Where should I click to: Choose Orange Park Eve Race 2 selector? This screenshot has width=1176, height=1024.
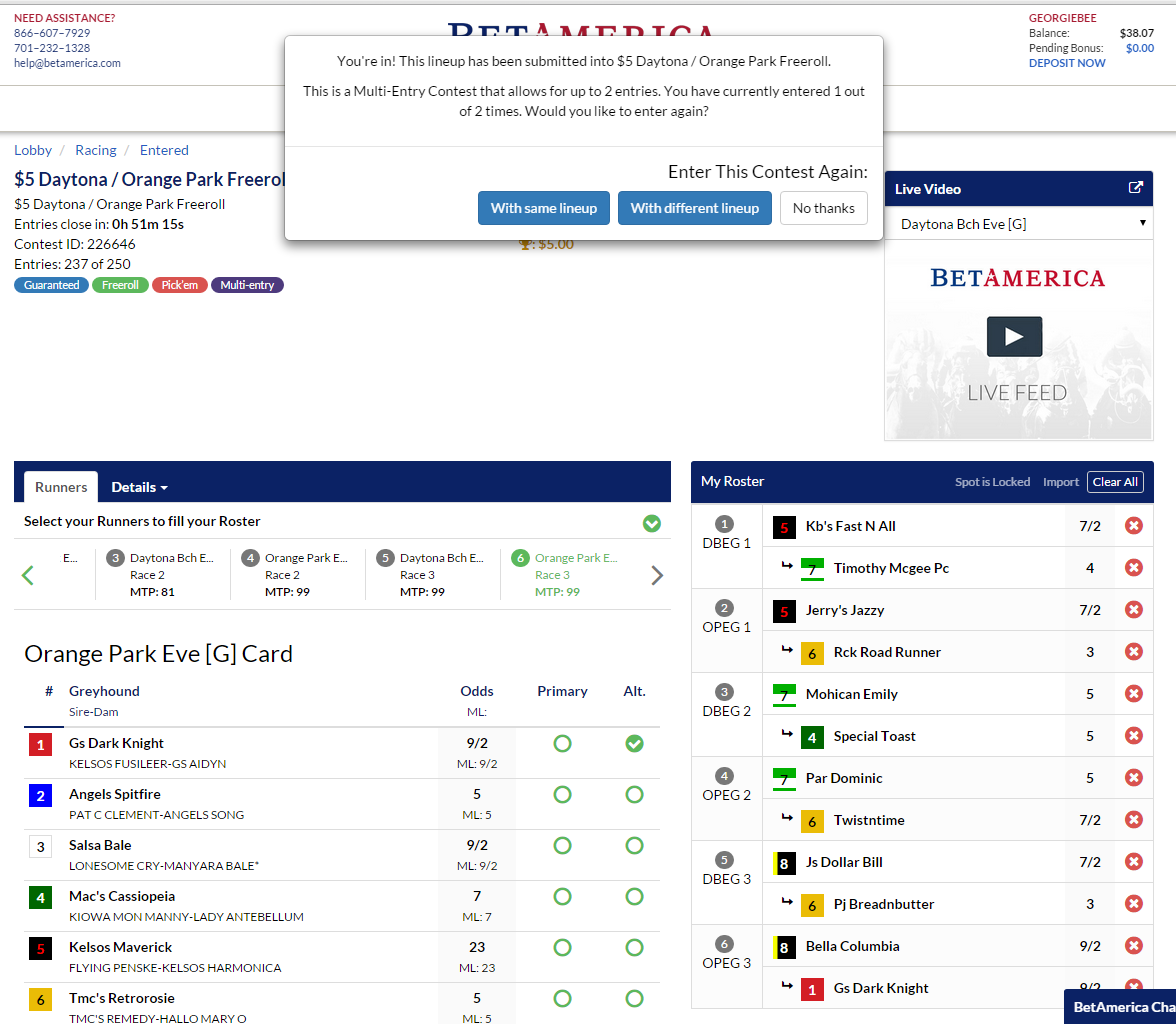pos(297,575)
